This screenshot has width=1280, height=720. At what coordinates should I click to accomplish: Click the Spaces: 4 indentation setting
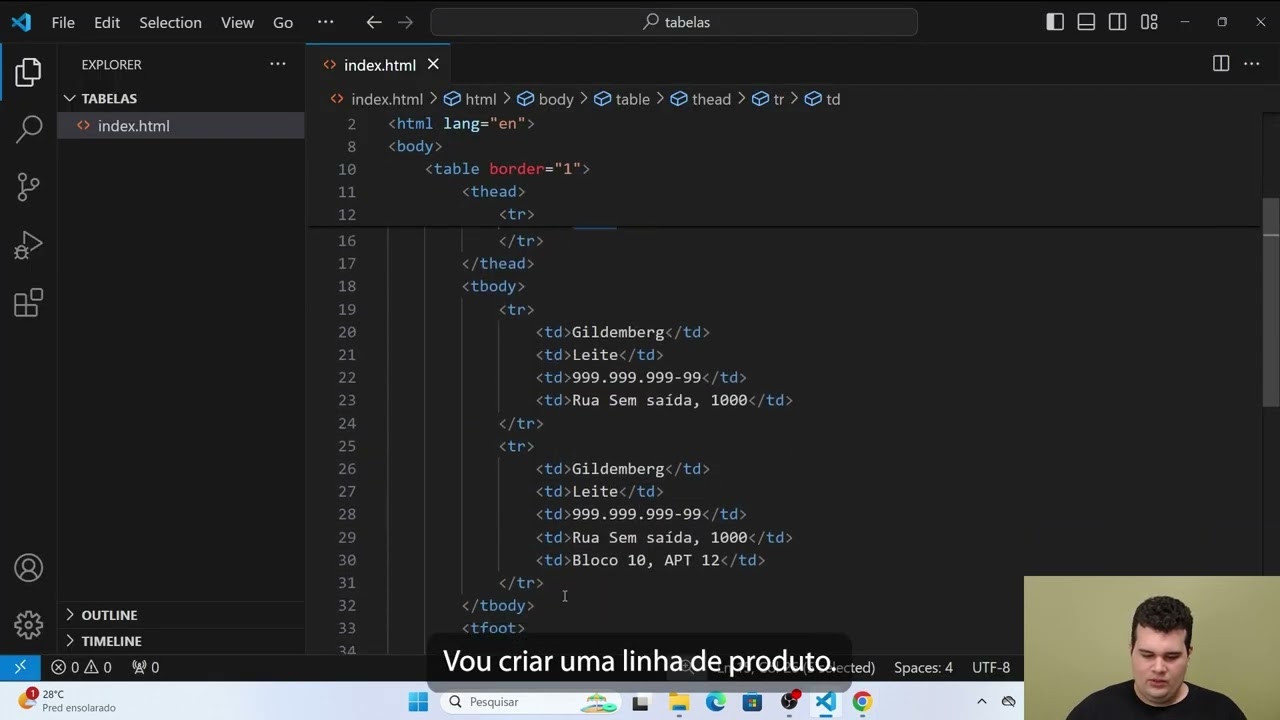(x=923, y=667)
